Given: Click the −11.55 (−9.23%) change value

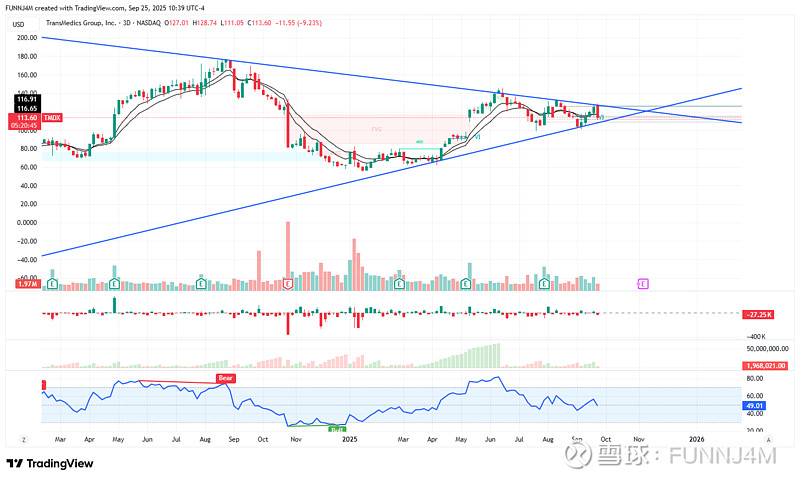Looking at the screenshot, I should point(298,23).
